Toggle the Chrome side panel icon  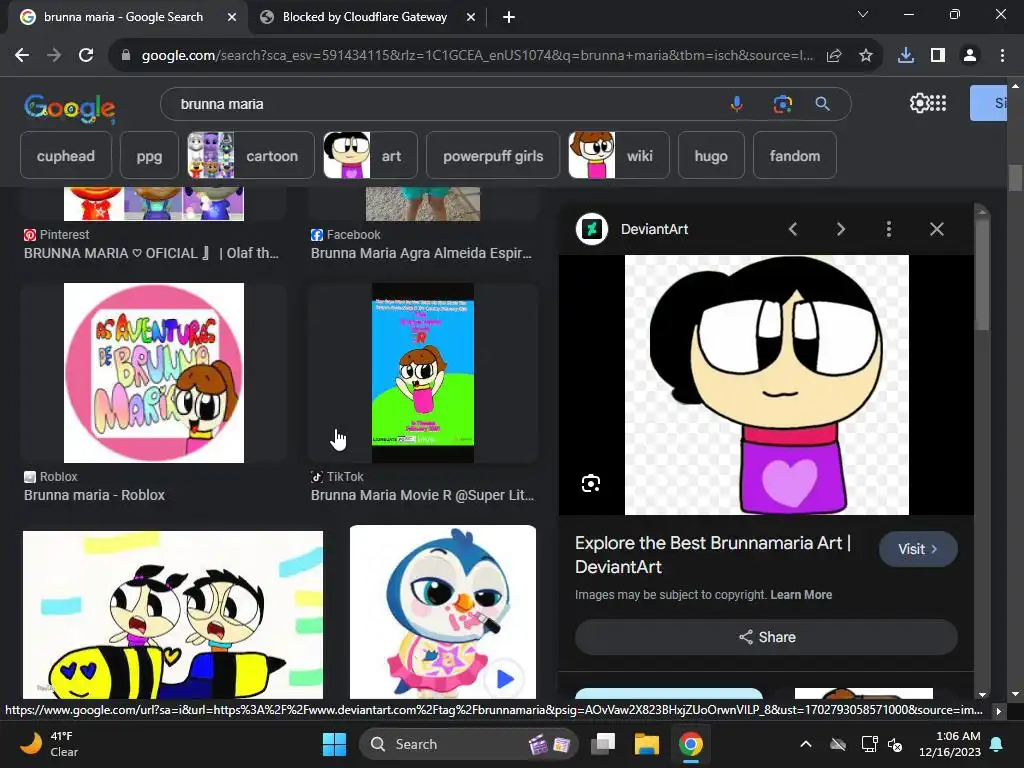coord(938,56)
